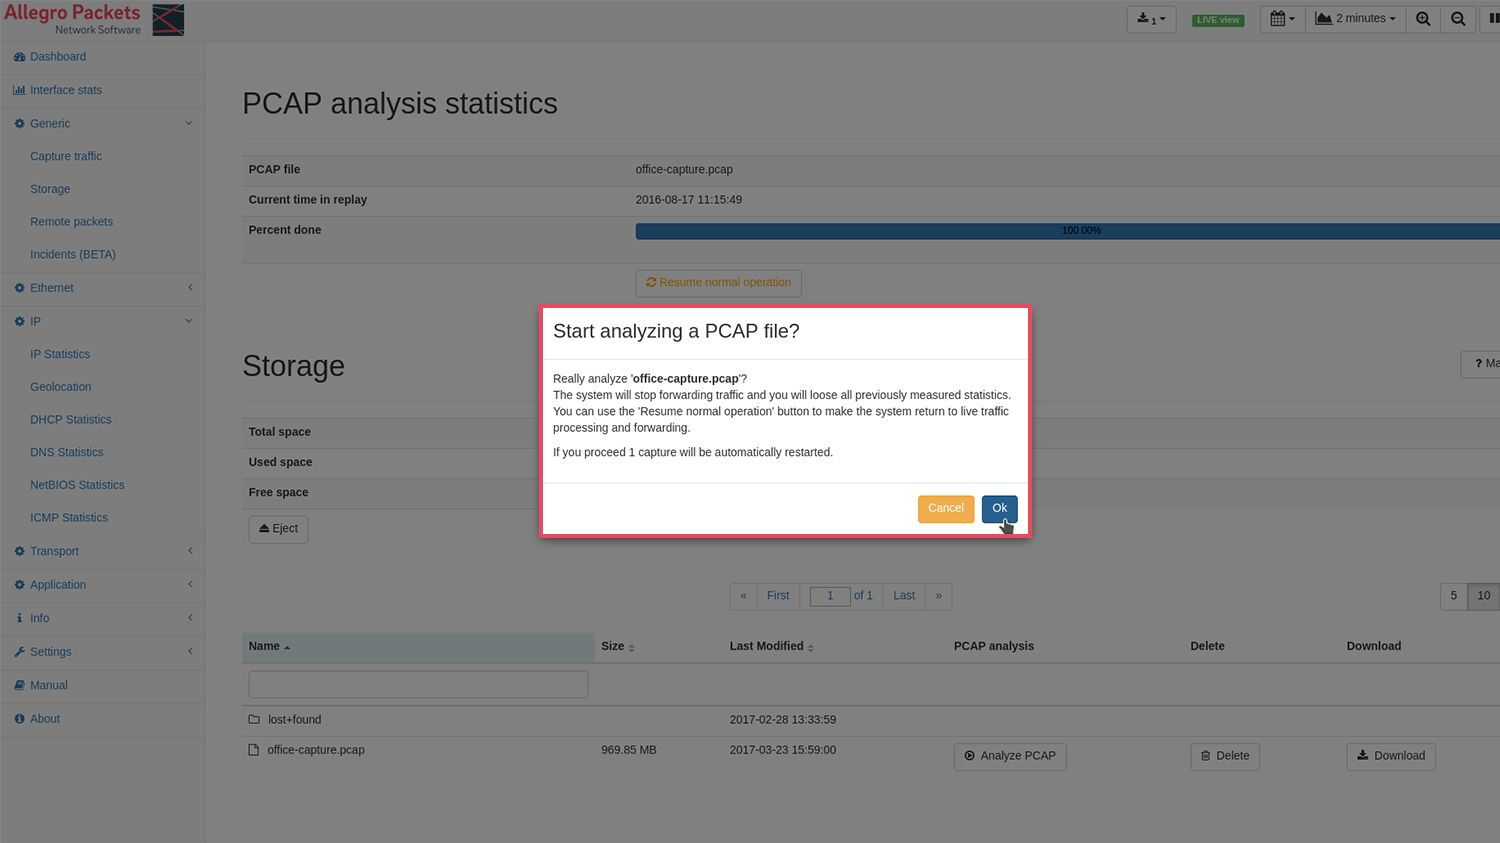Screen dimensions: 1500x843
Task: Click the Percent done progress bar
Action: pyautogui.click(x=1066, y=231)
